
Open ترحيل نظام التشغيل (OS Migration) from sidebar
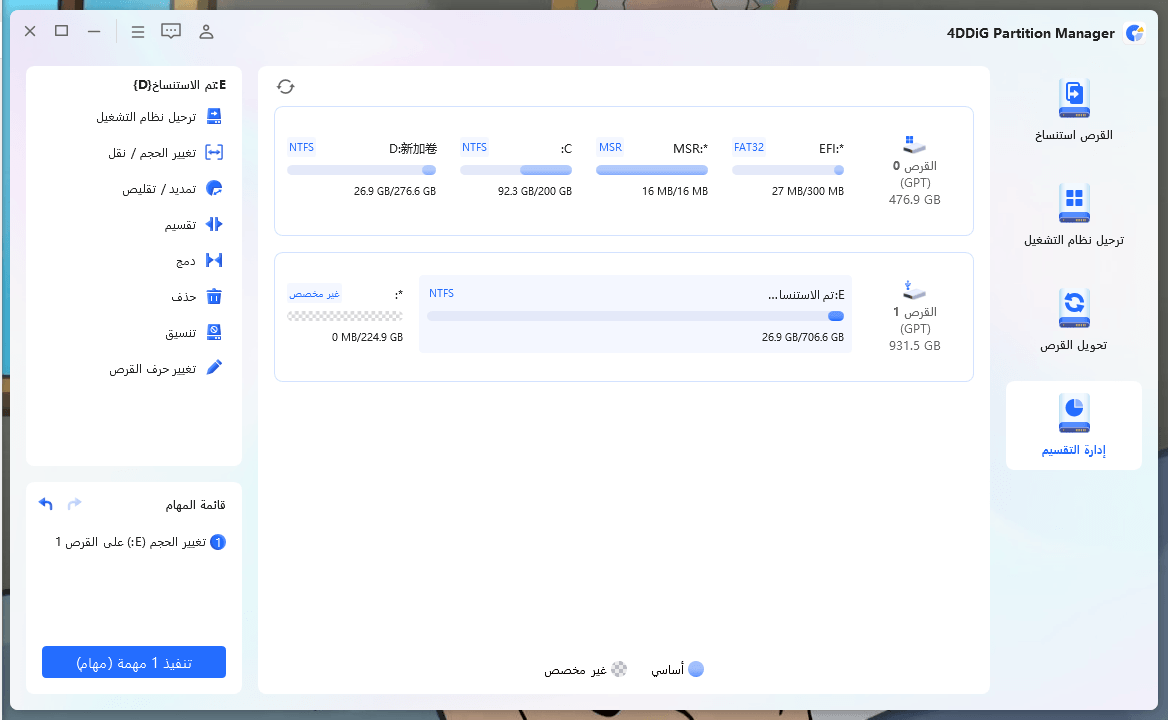click(x=1073, y=215)
